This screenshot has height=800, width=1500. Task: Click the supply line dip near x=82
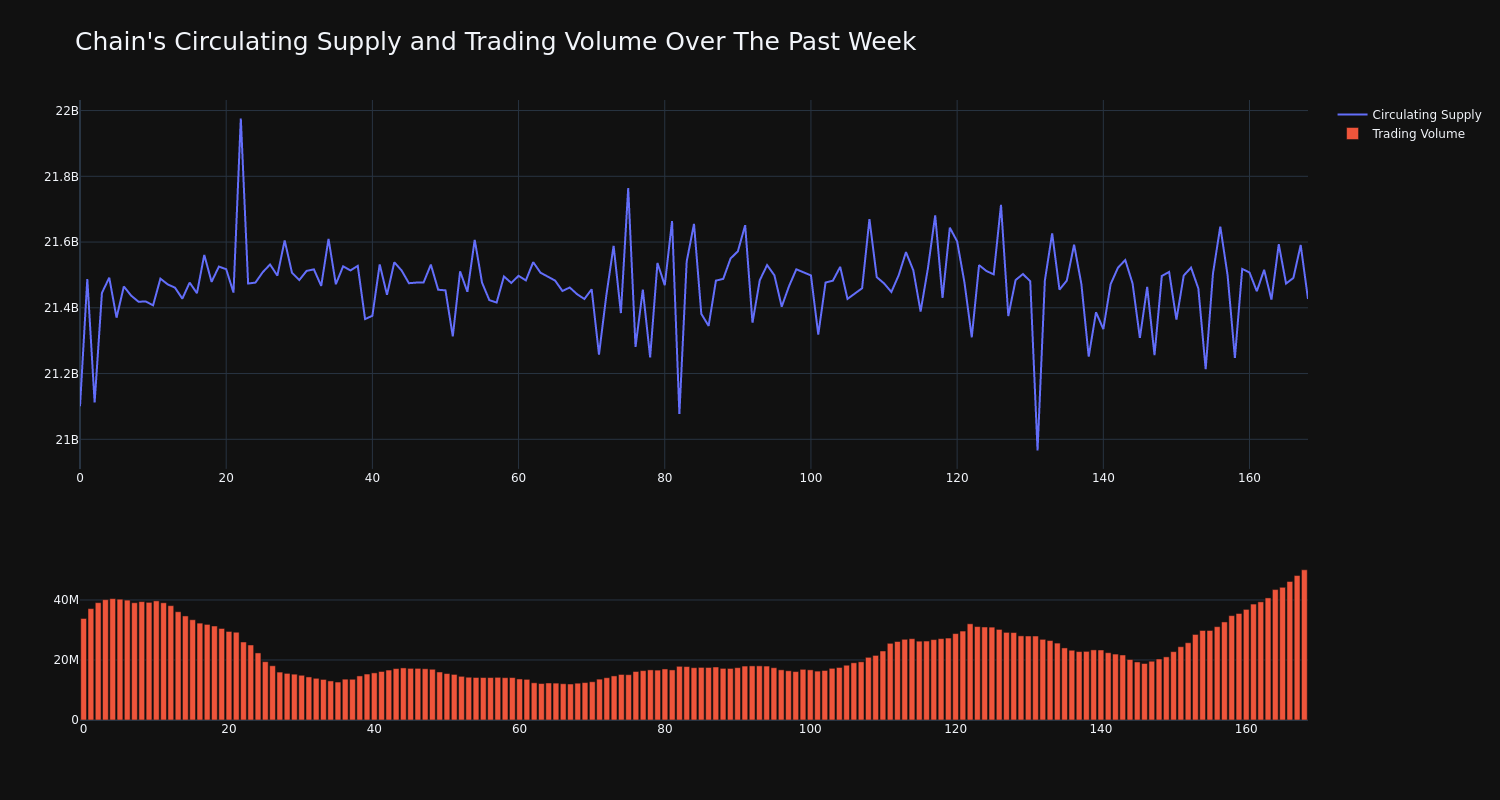(x=679, y=413)
